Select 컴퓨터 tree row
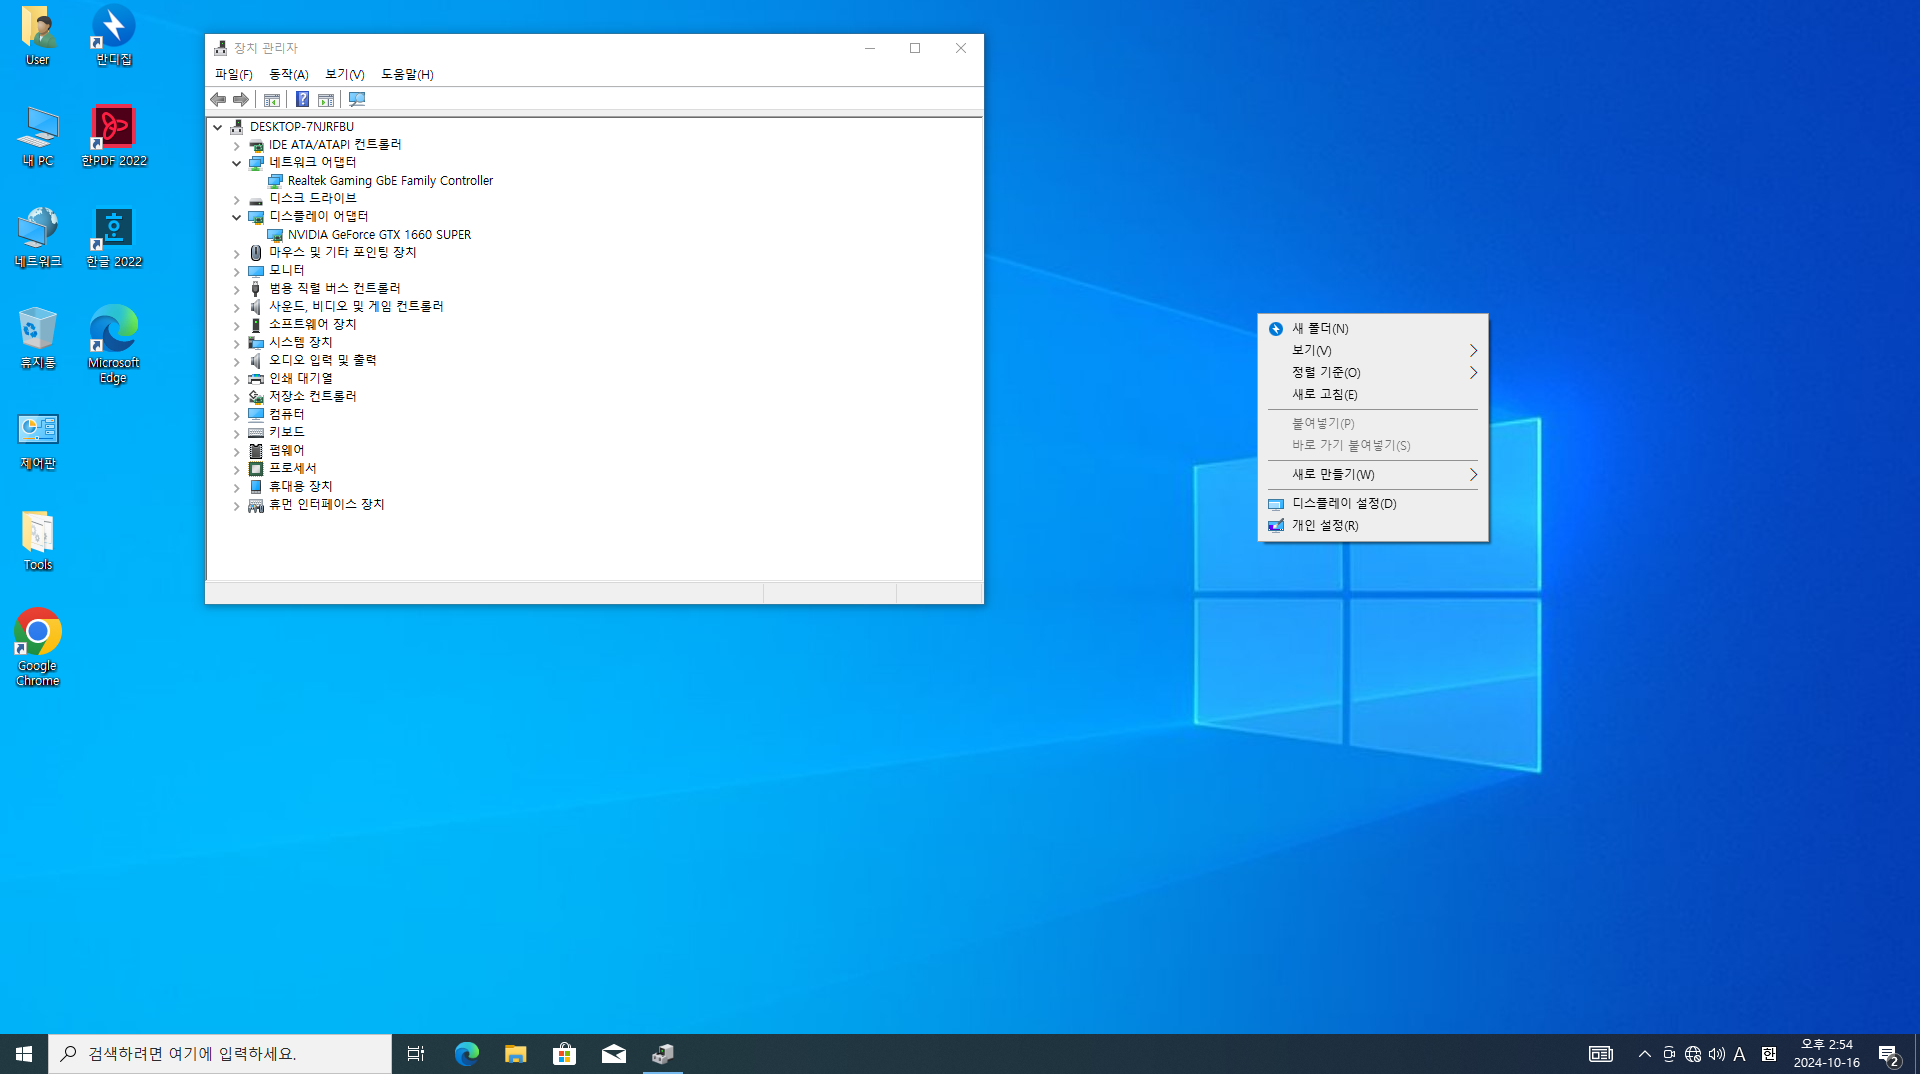 click(286, 414)
